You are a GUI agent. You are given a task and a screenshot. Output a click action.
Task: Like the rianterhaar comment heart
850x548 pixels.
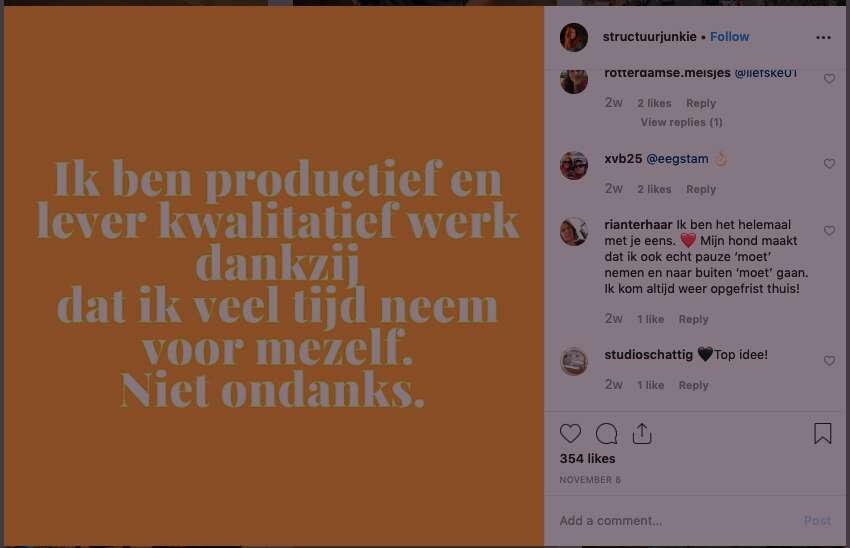[829, 231]
